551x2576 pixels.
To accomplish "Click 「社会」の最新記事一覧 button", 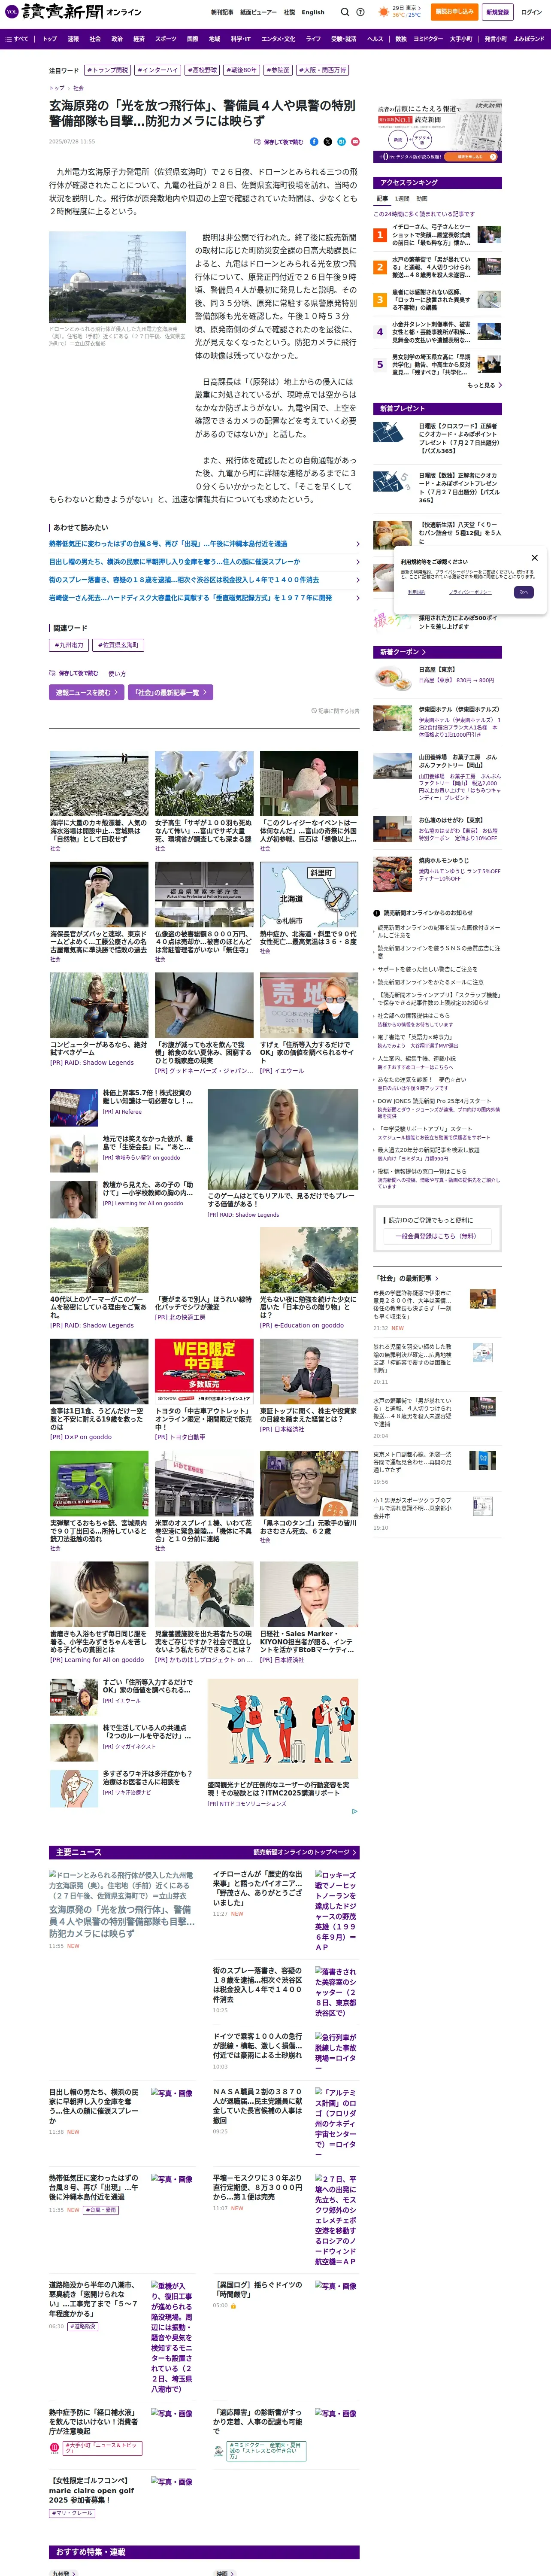I will (170, 692).
